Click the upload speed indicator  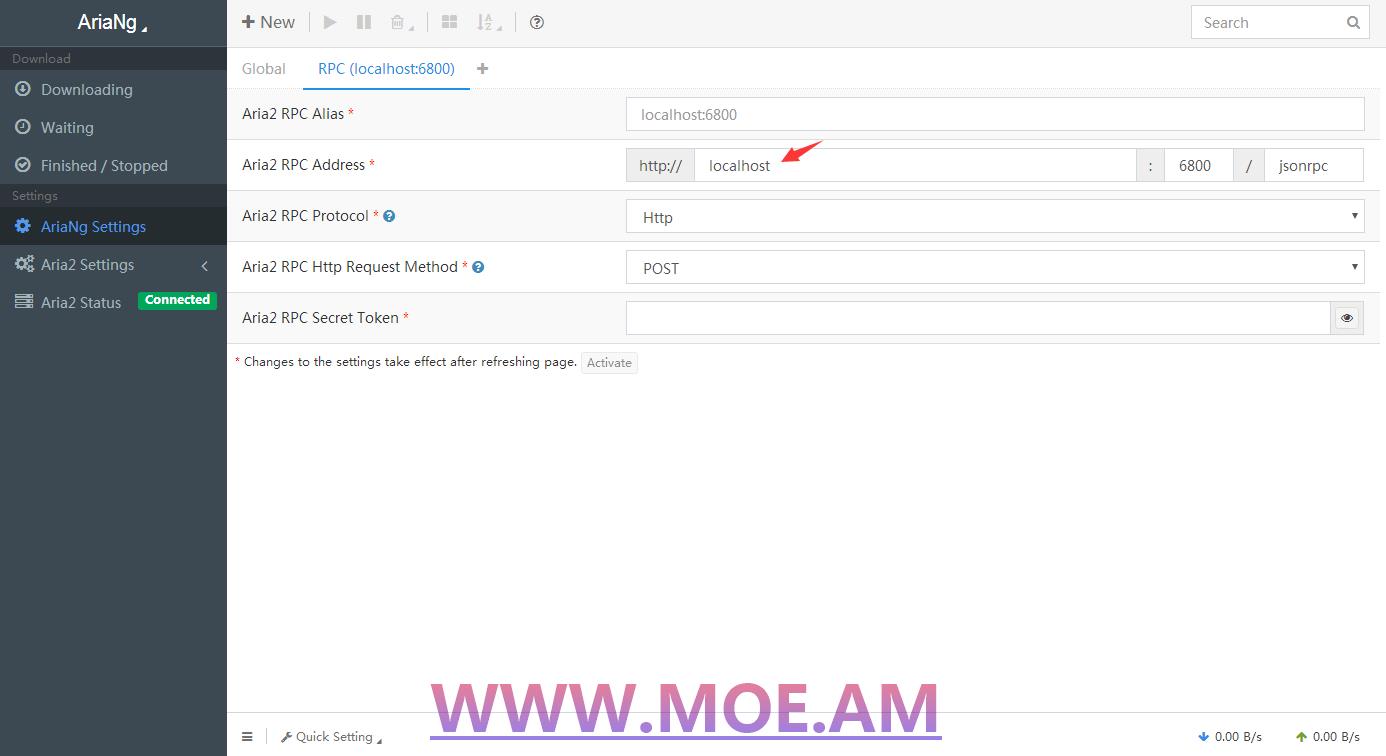point(1328,737)
